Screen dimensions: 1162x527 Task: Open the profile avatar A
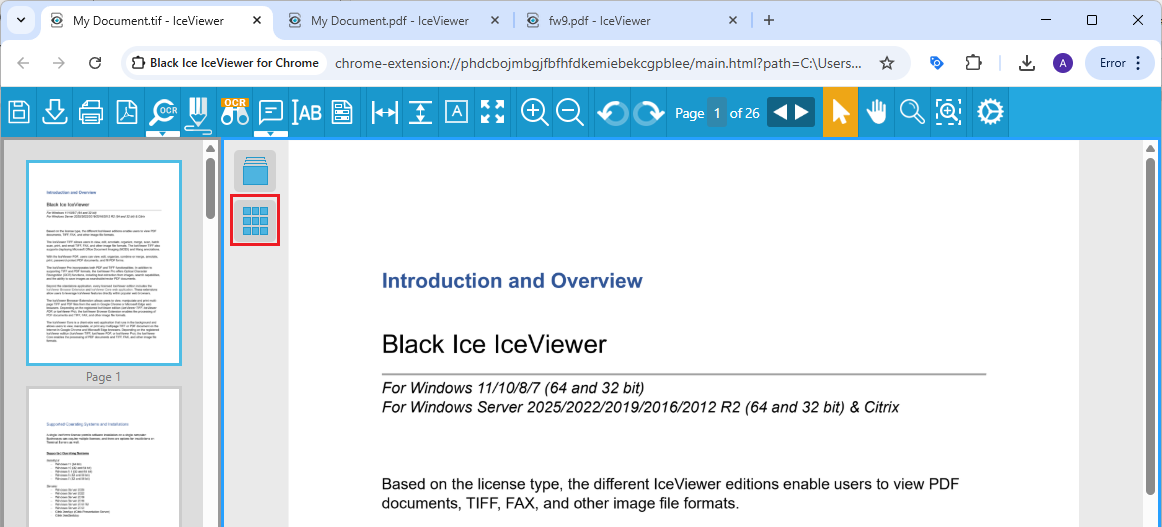[x=1063, y=64]
